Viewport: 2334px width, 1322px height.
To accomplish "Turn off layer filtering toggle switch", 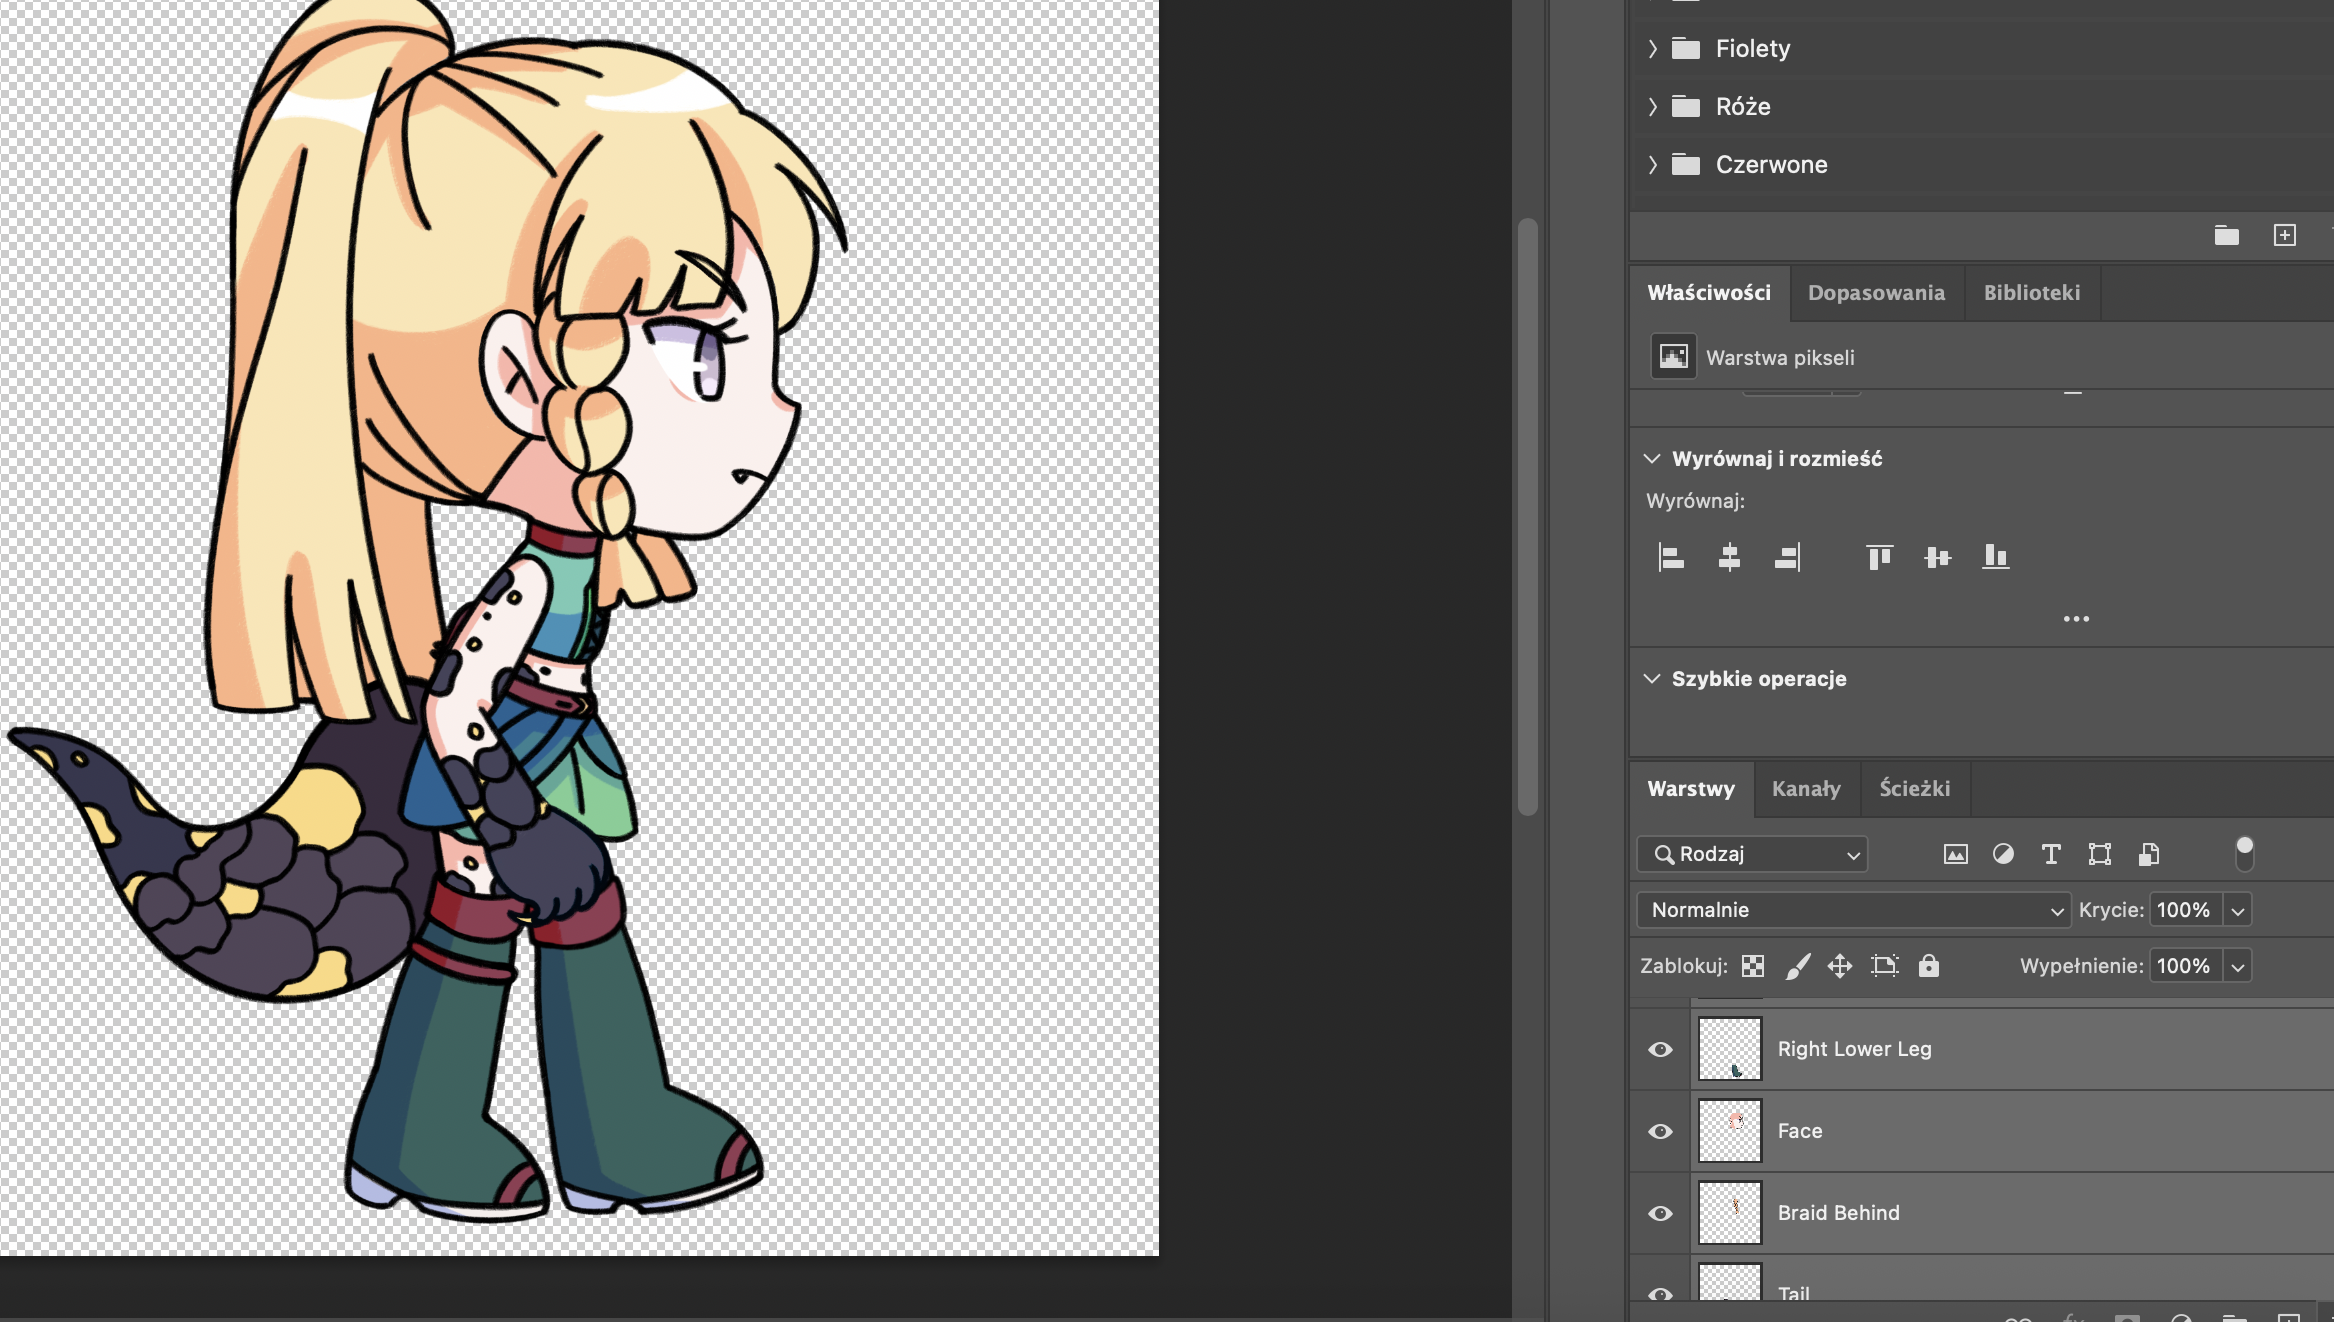I will pos(2244,853).
